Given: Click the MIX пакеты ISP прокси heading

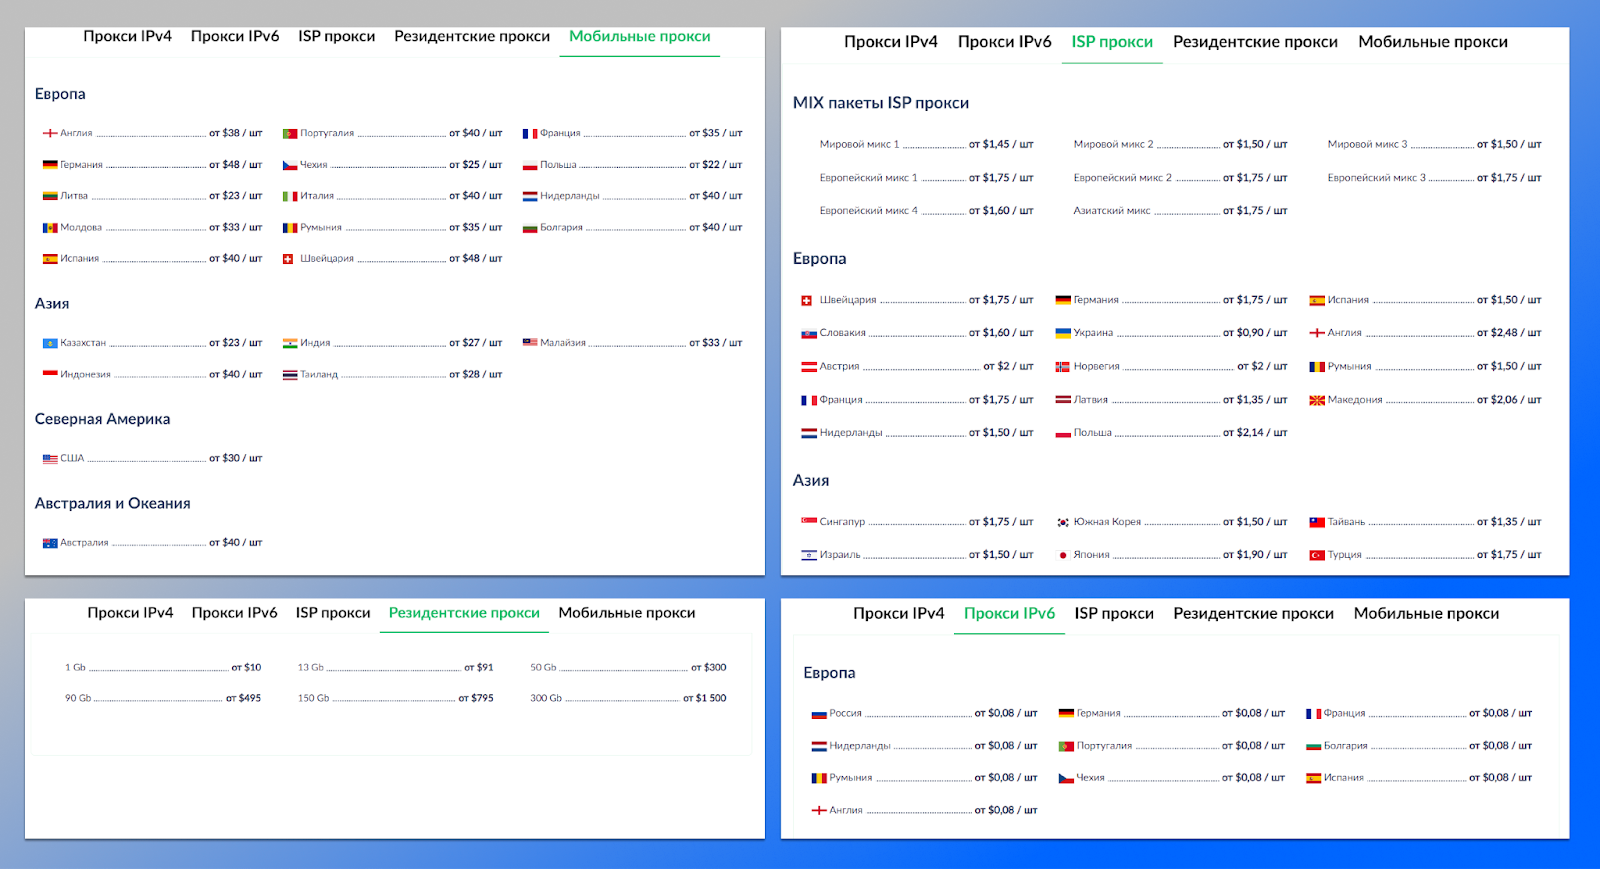Looking at the screenshot, I should (880, 103).
